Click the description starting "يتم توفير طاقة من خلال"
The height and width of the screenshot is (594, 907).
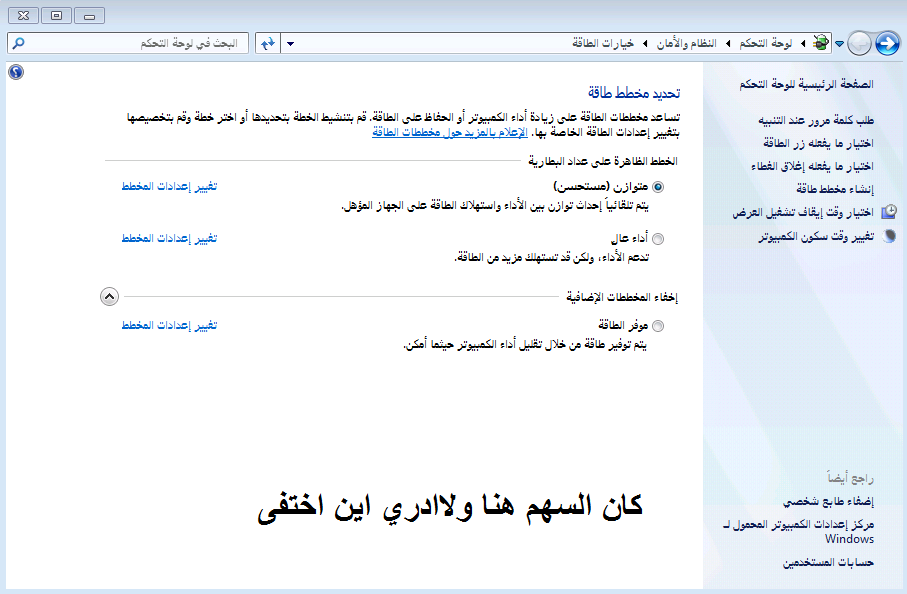pos(525,345)
